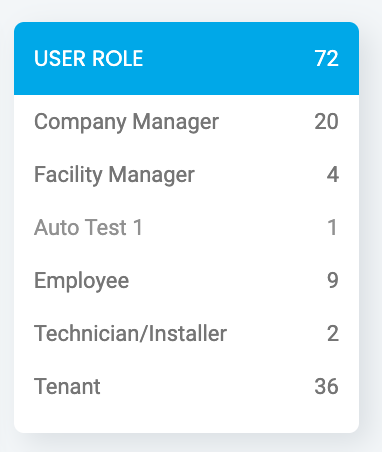Click the count 9 beside Employee
Viewport: 382px width, 452px height.
pos(333,280)
